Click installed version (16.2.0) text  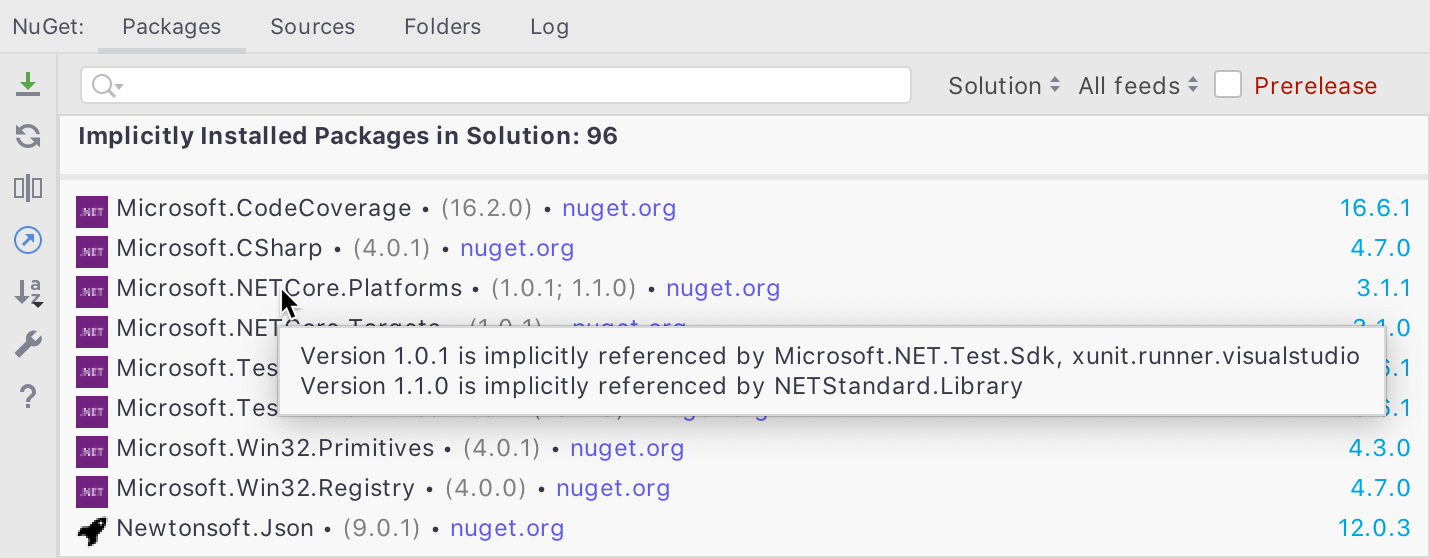click(x=486, y=209)
